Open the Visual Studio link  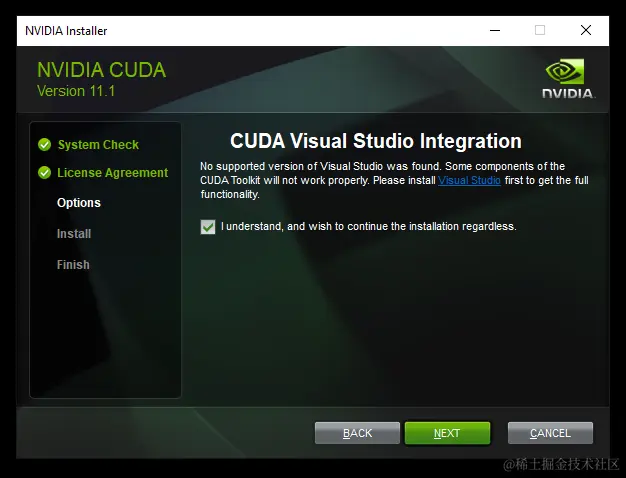[469, 180]
